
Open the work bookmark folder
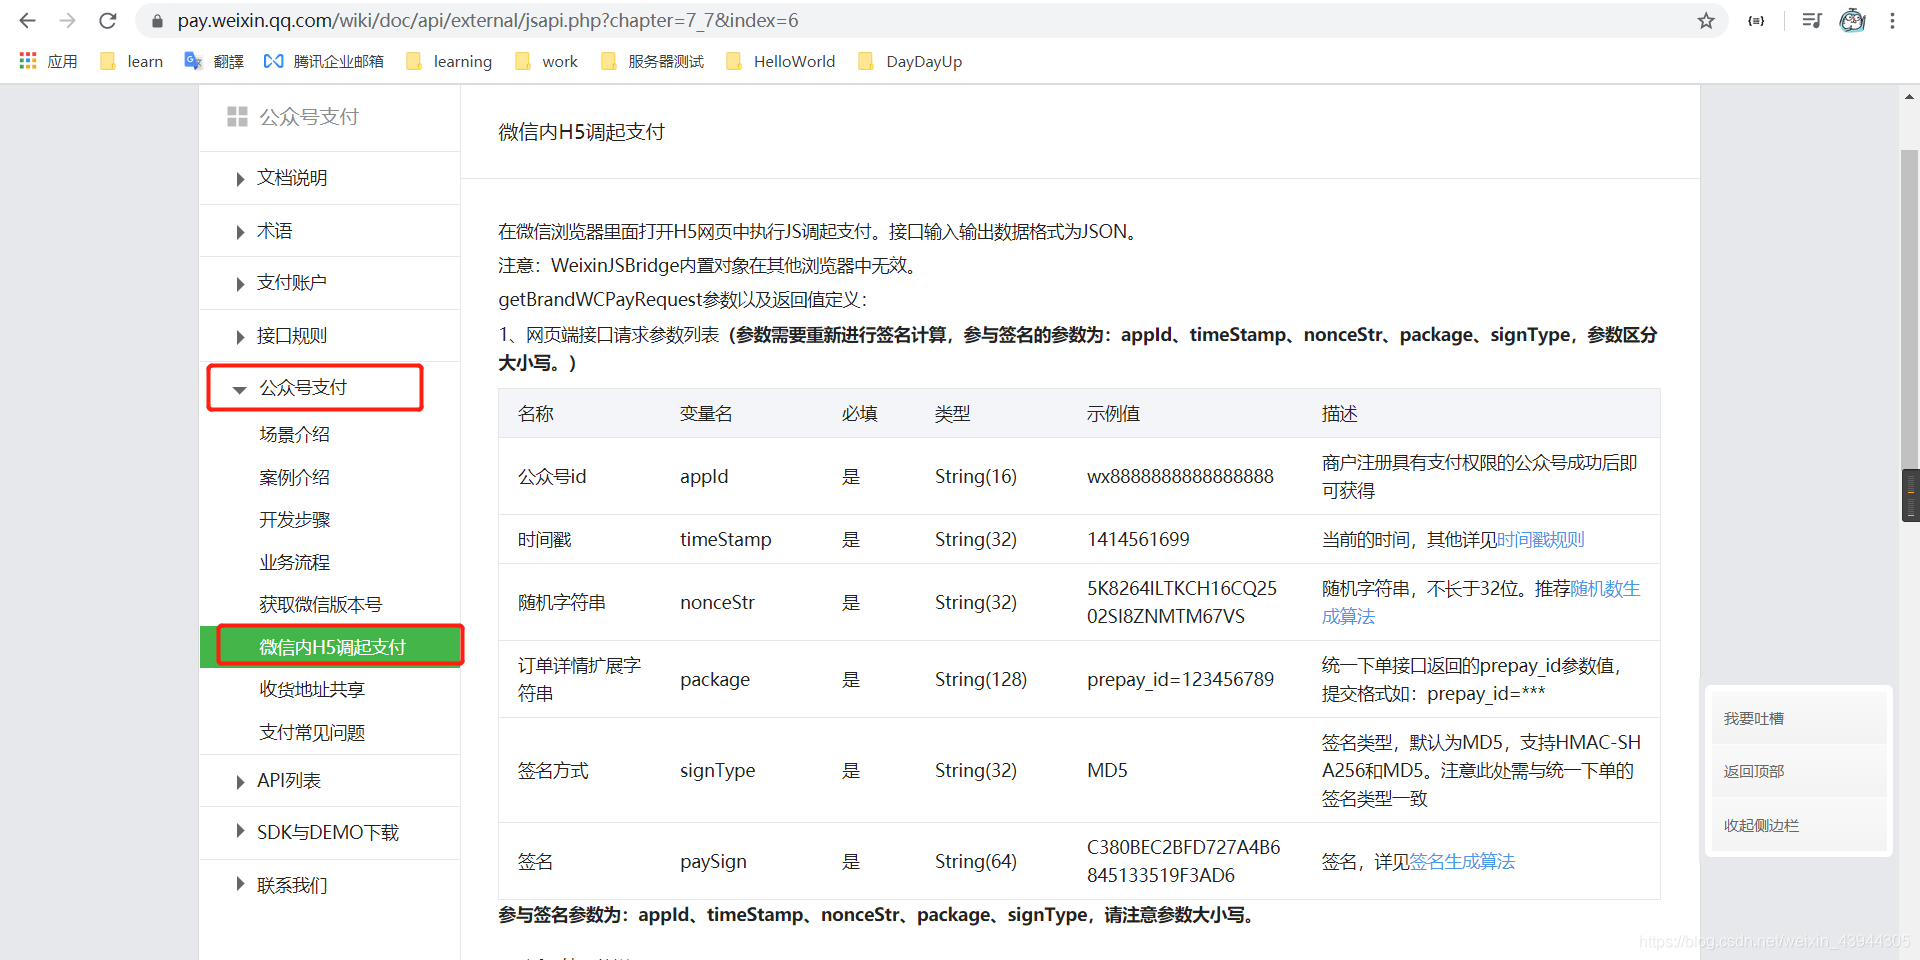click(x=546, y=61)
